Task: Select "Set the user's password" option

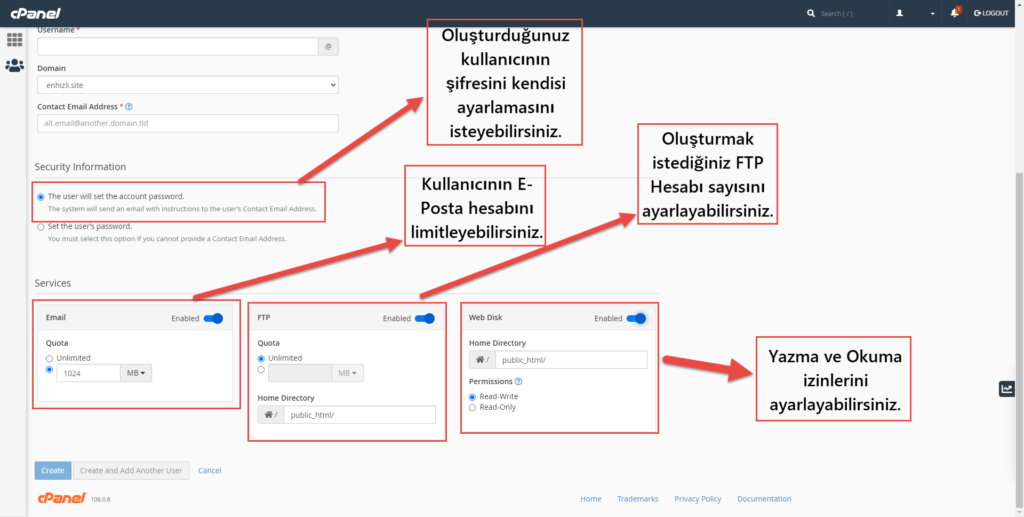Action: [41, 227]
